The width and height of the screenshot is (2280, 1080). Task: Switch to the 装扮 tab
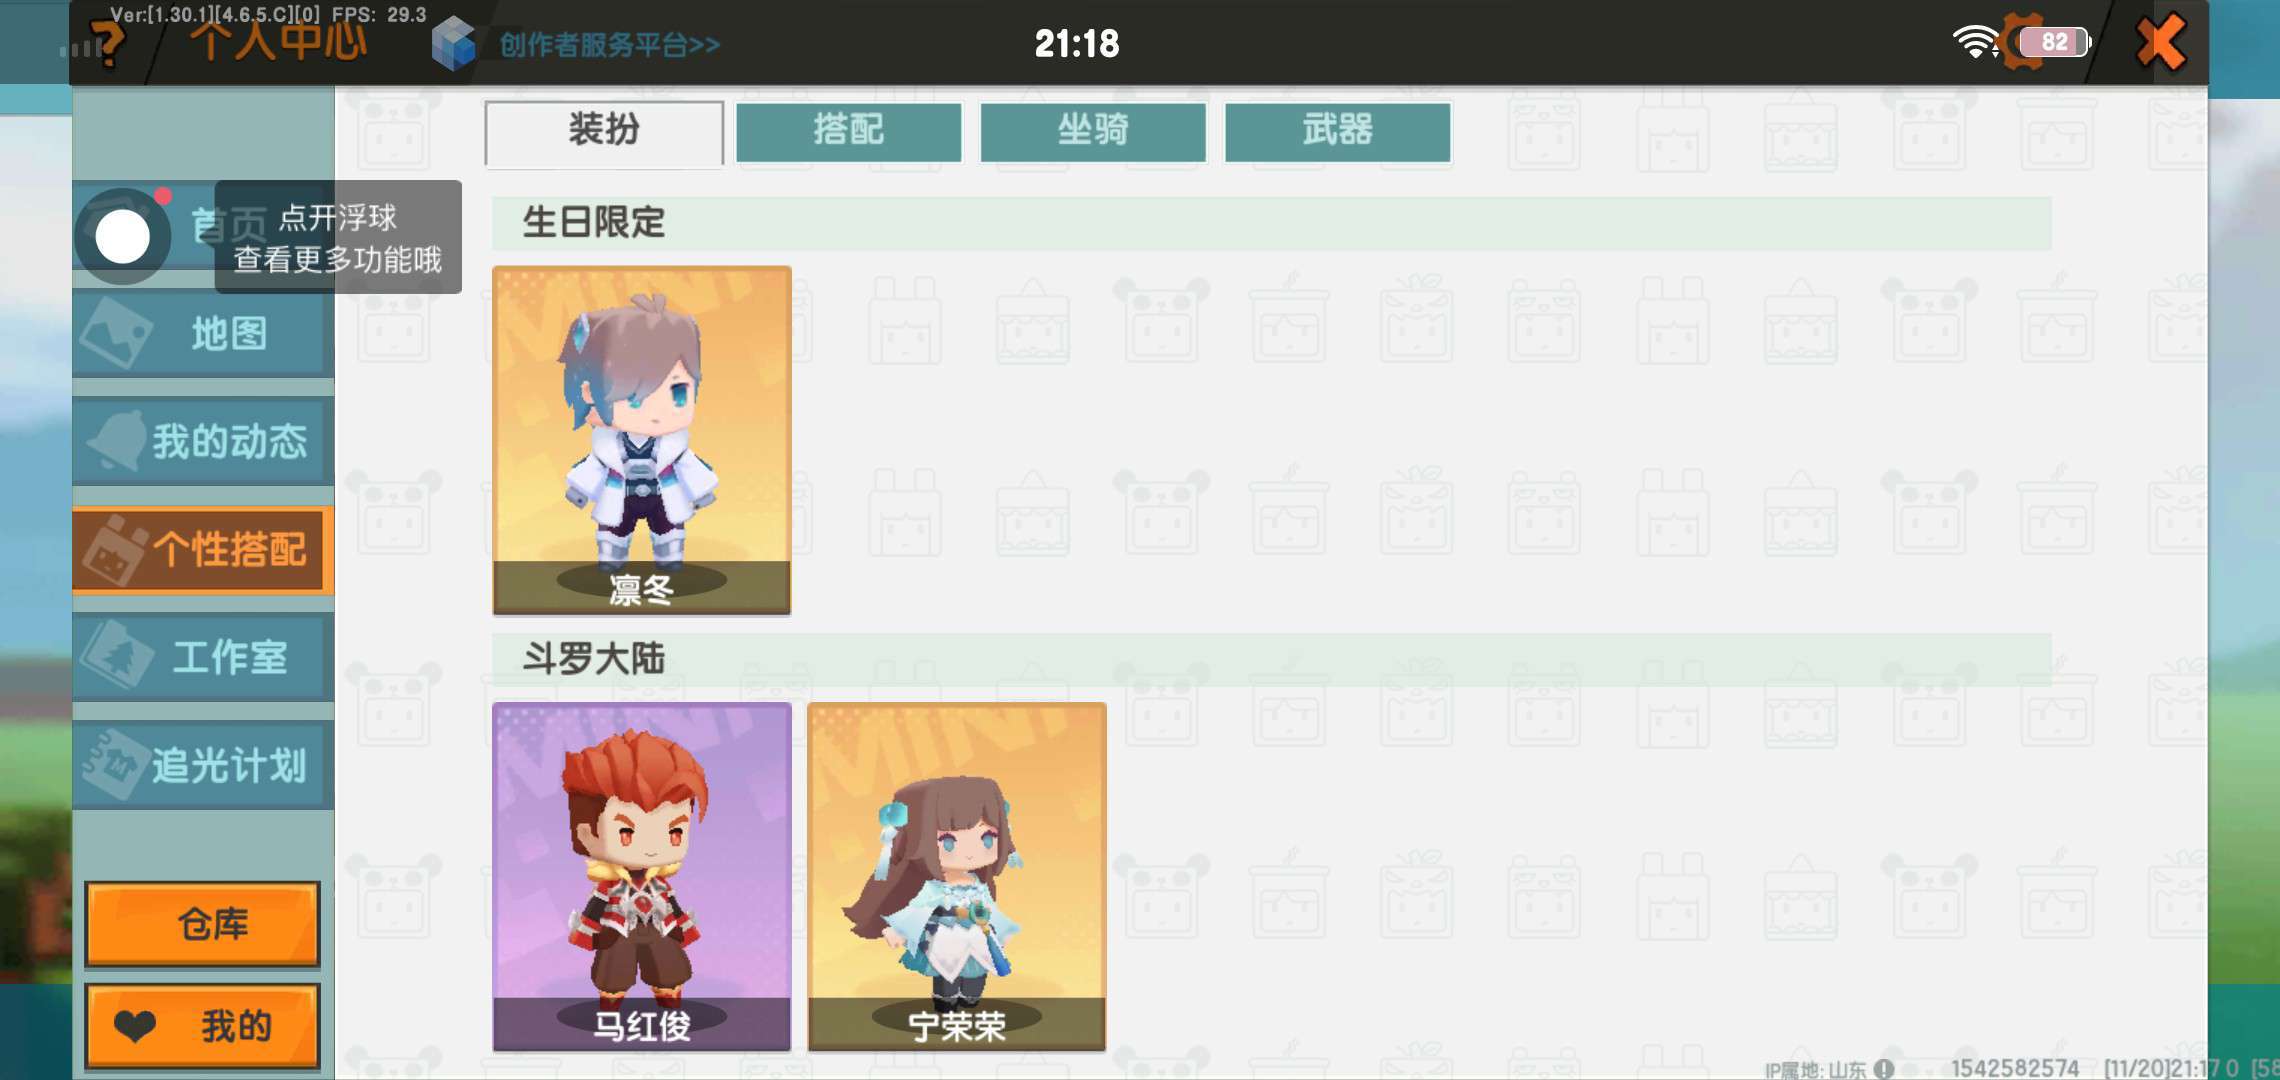point(604,132)
